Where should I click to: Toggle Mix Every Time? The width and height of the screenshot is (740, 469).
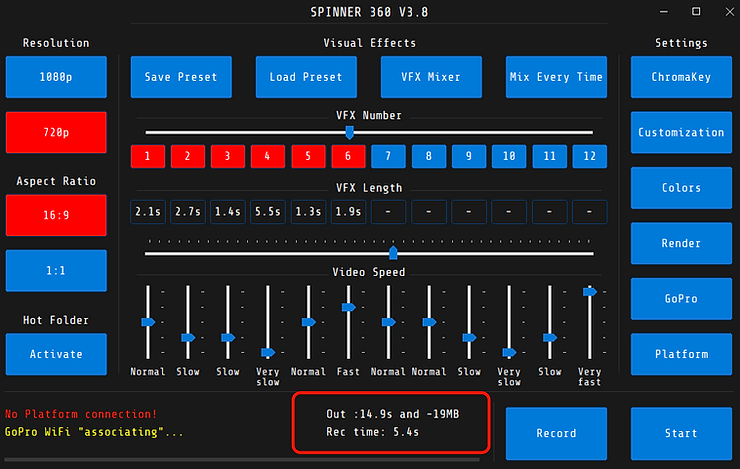(556, 77)
